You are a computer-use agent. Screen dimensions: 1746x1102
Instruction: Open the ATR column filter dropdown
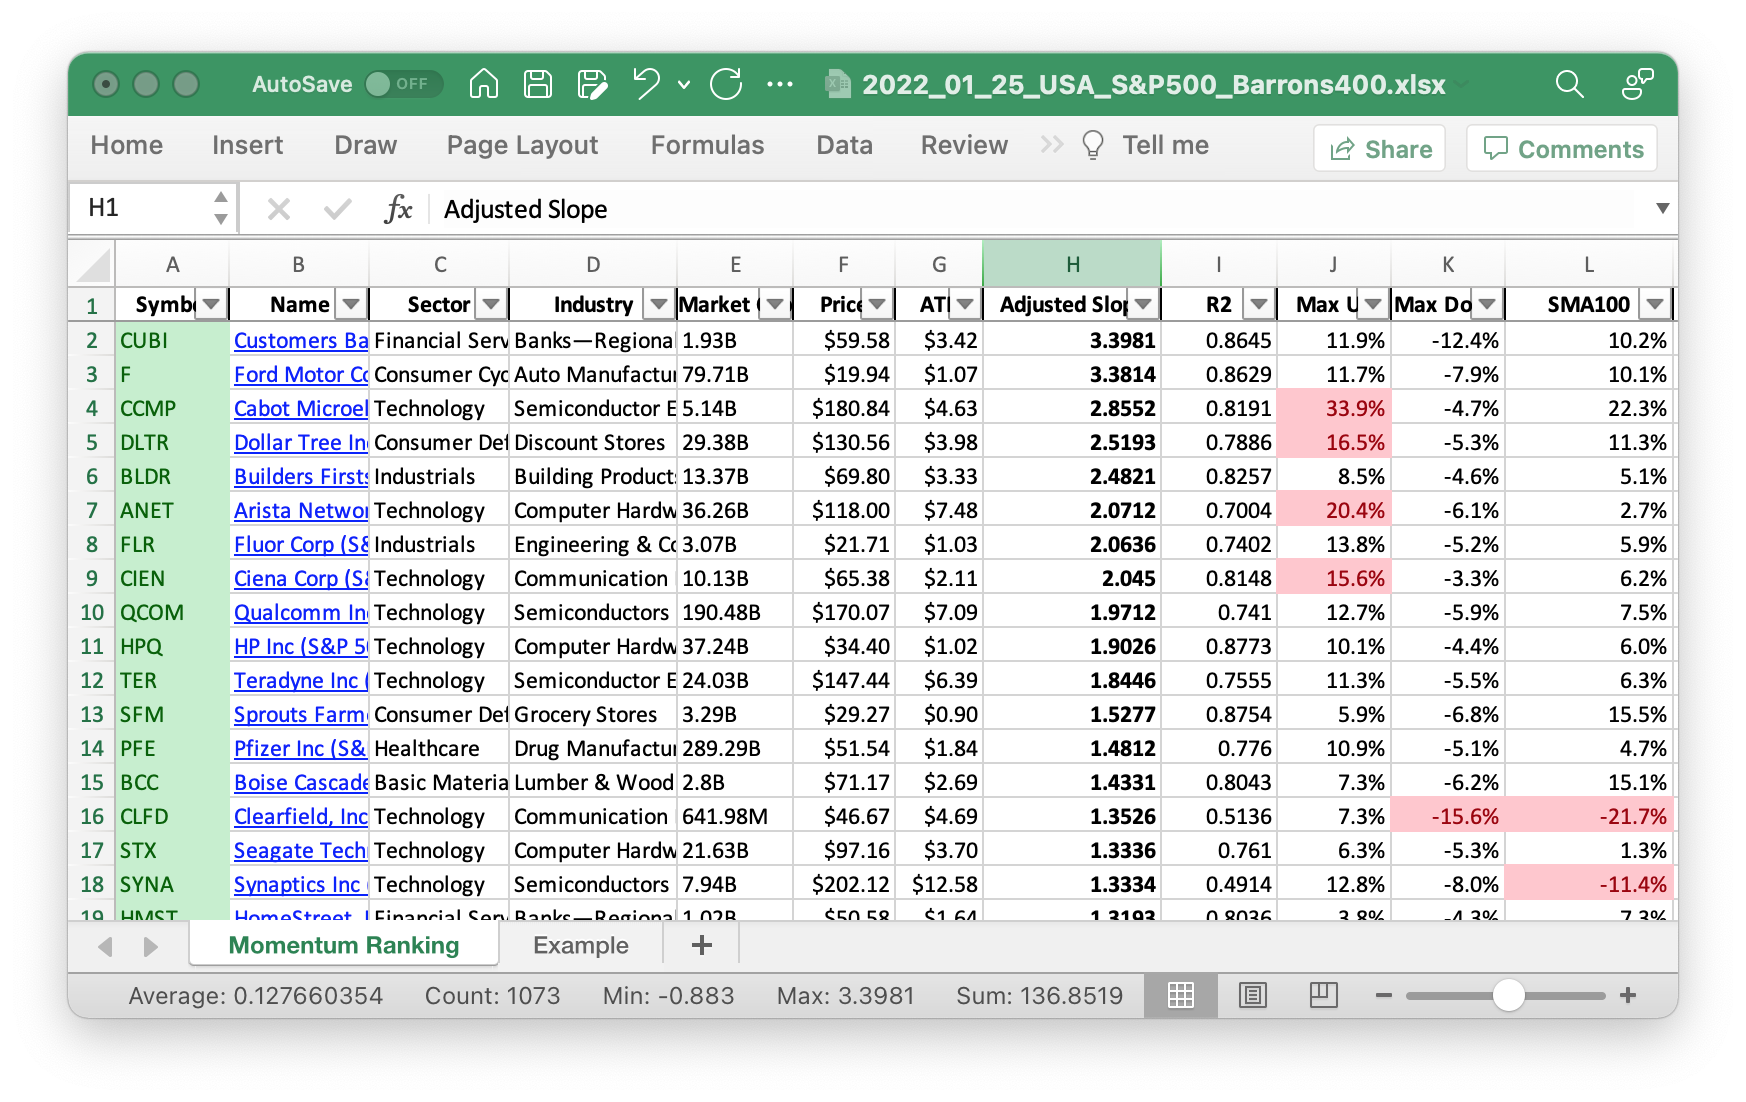point(965,304)
